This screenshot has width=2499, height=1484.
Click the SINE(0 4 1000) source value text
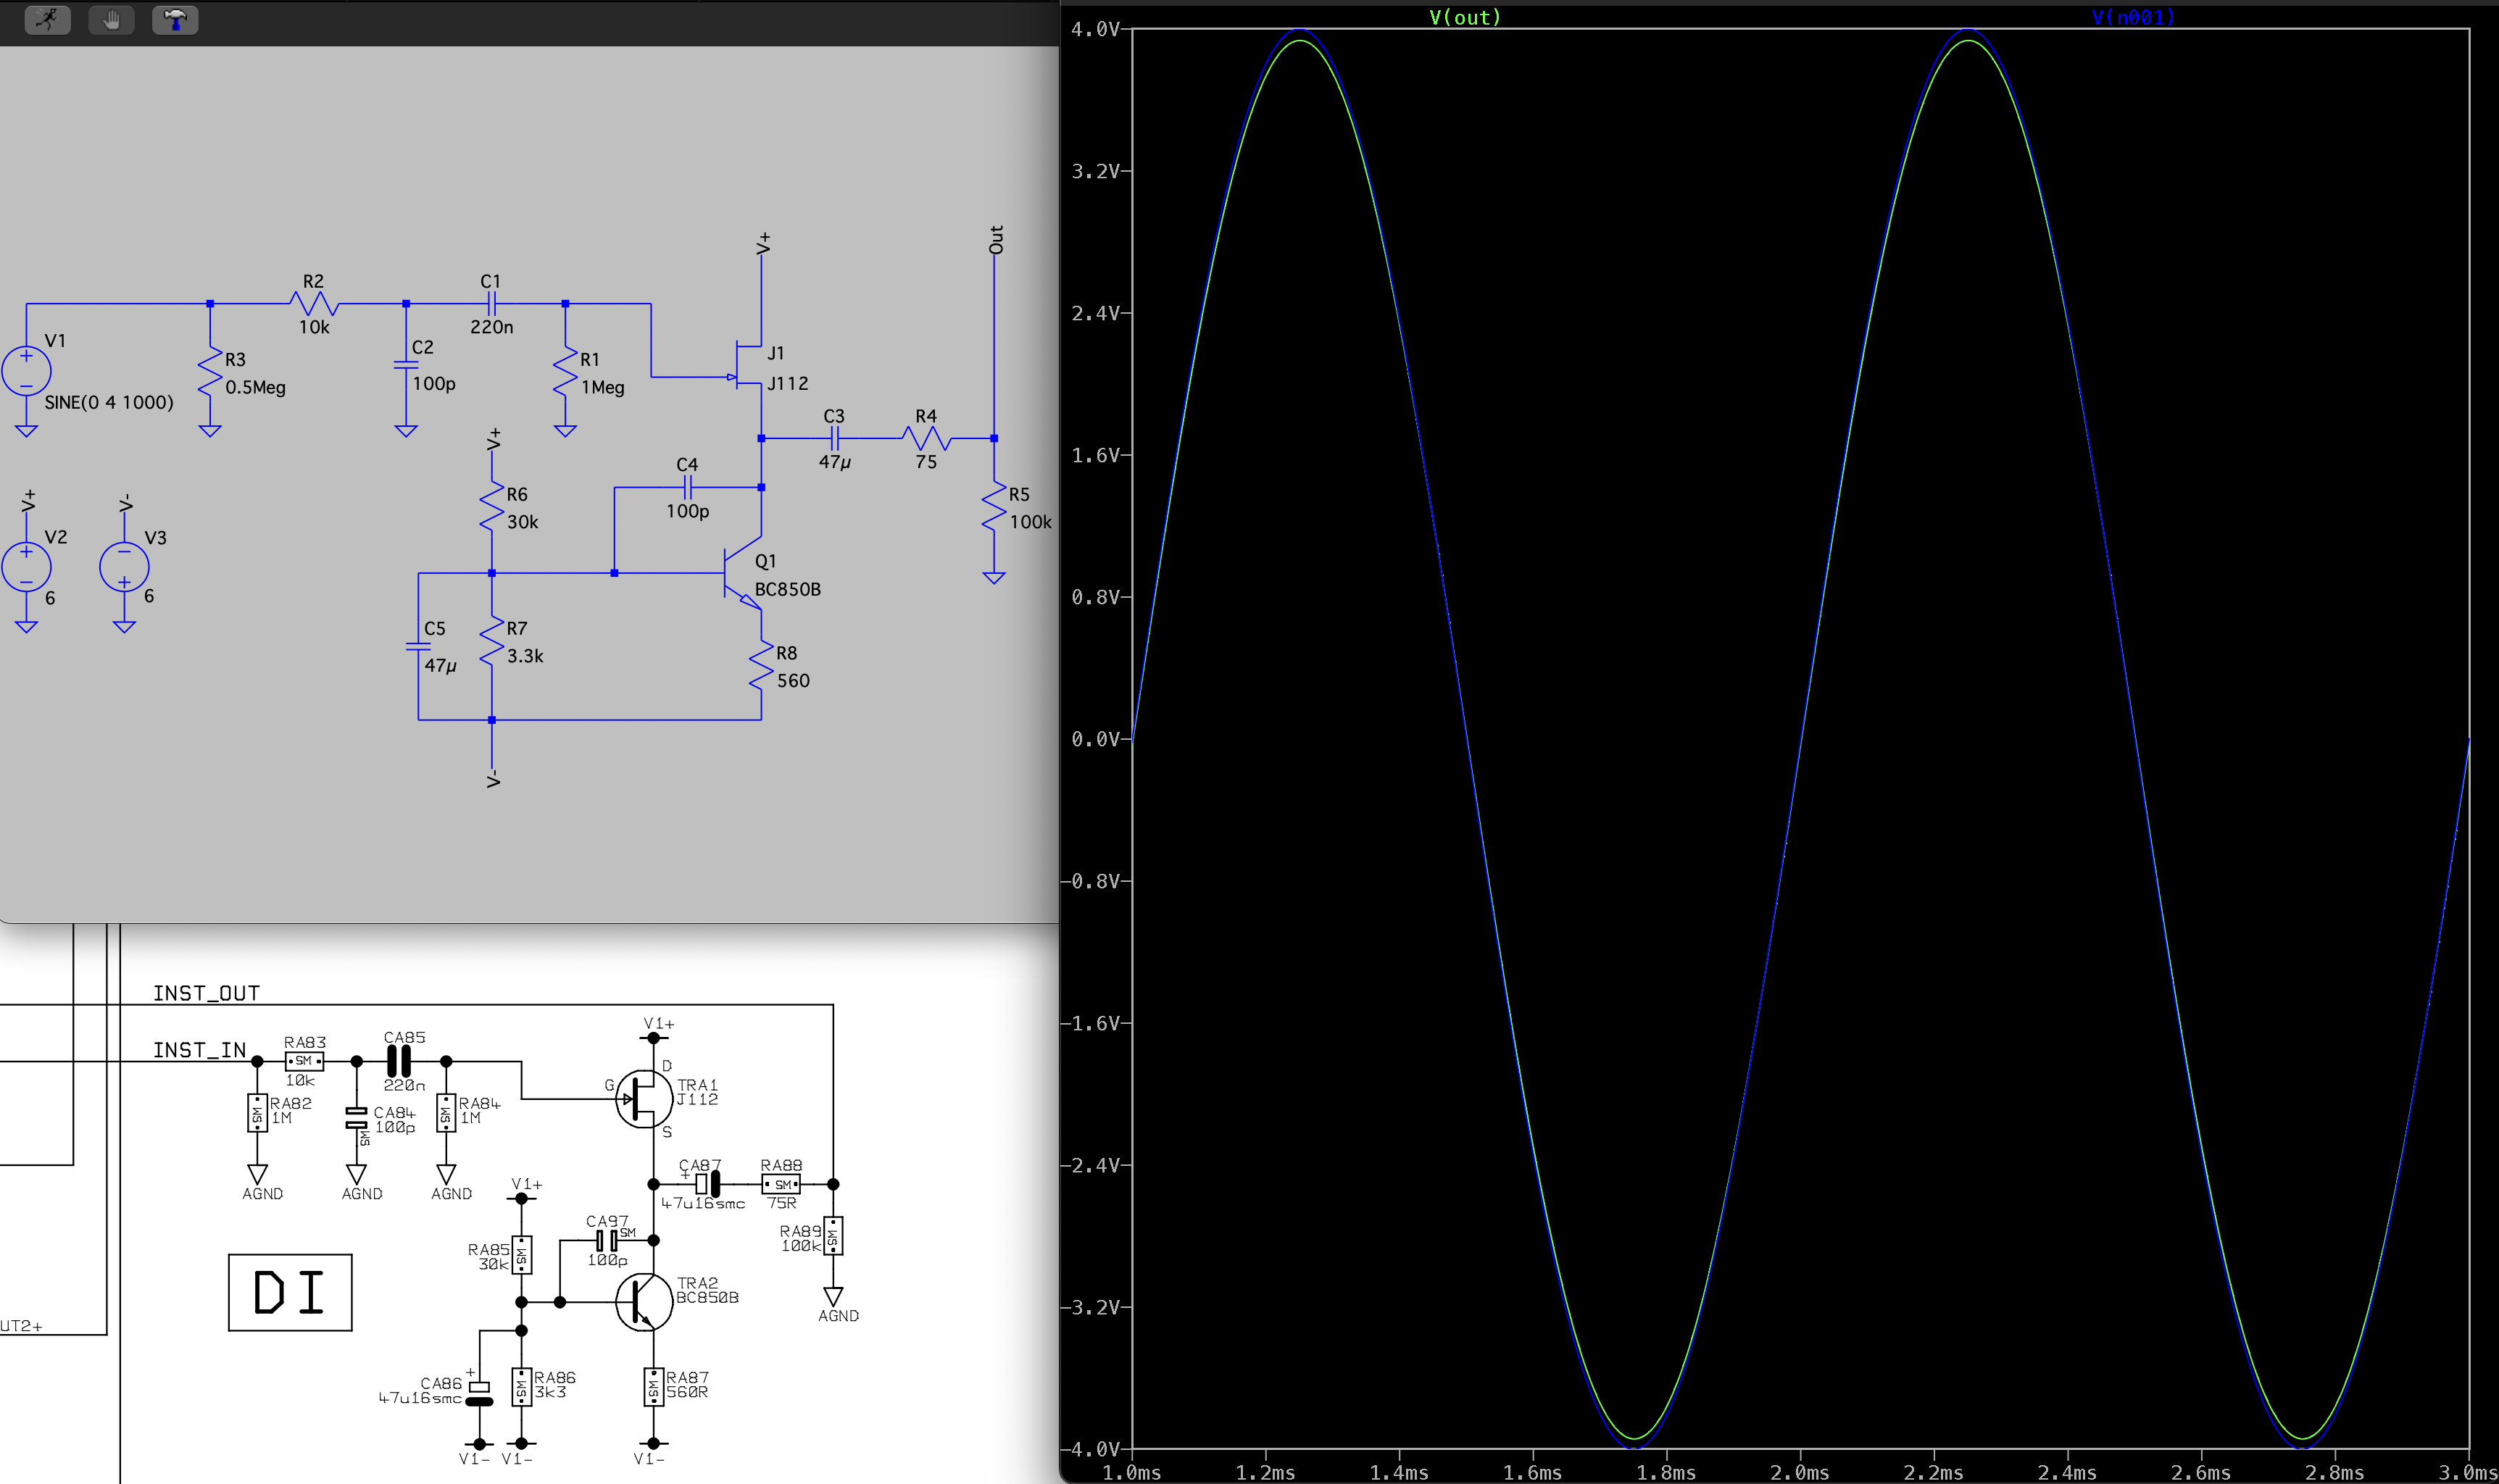(109, 402)
